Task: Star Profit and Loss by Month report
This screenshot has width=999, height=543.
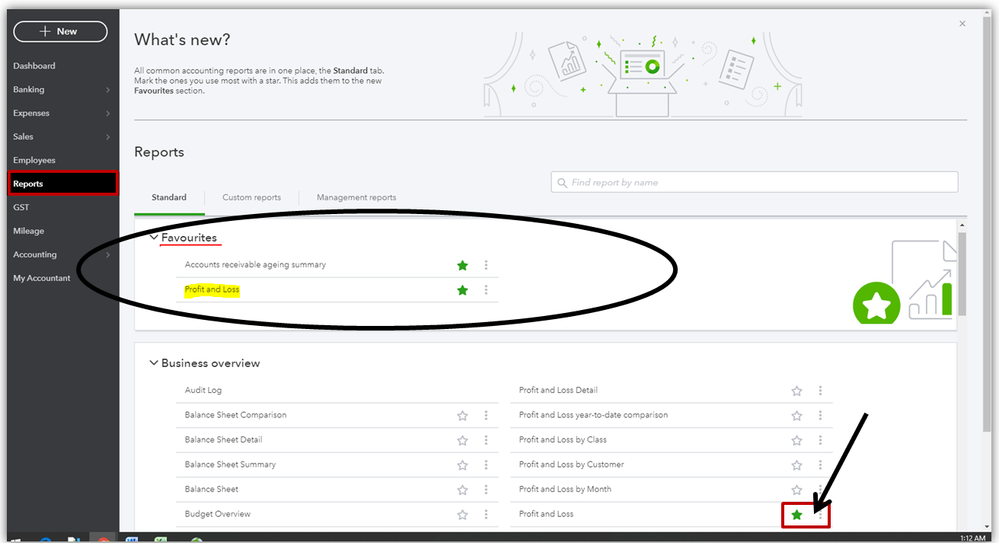Action: [x=796, y=490]
